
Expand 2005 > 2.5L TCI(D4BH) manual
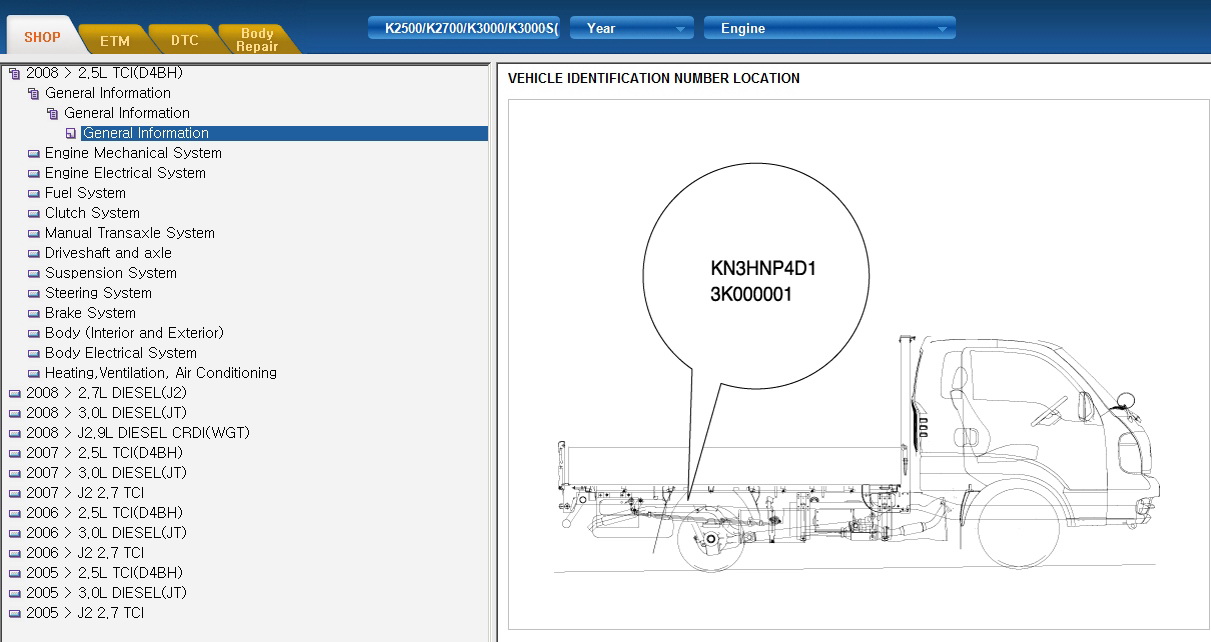104,573
